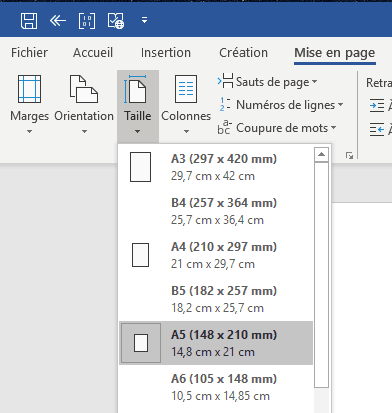Viewport: 392px width, 413px height.
Task: Click the Orientation icon
Action: [84, 89]
